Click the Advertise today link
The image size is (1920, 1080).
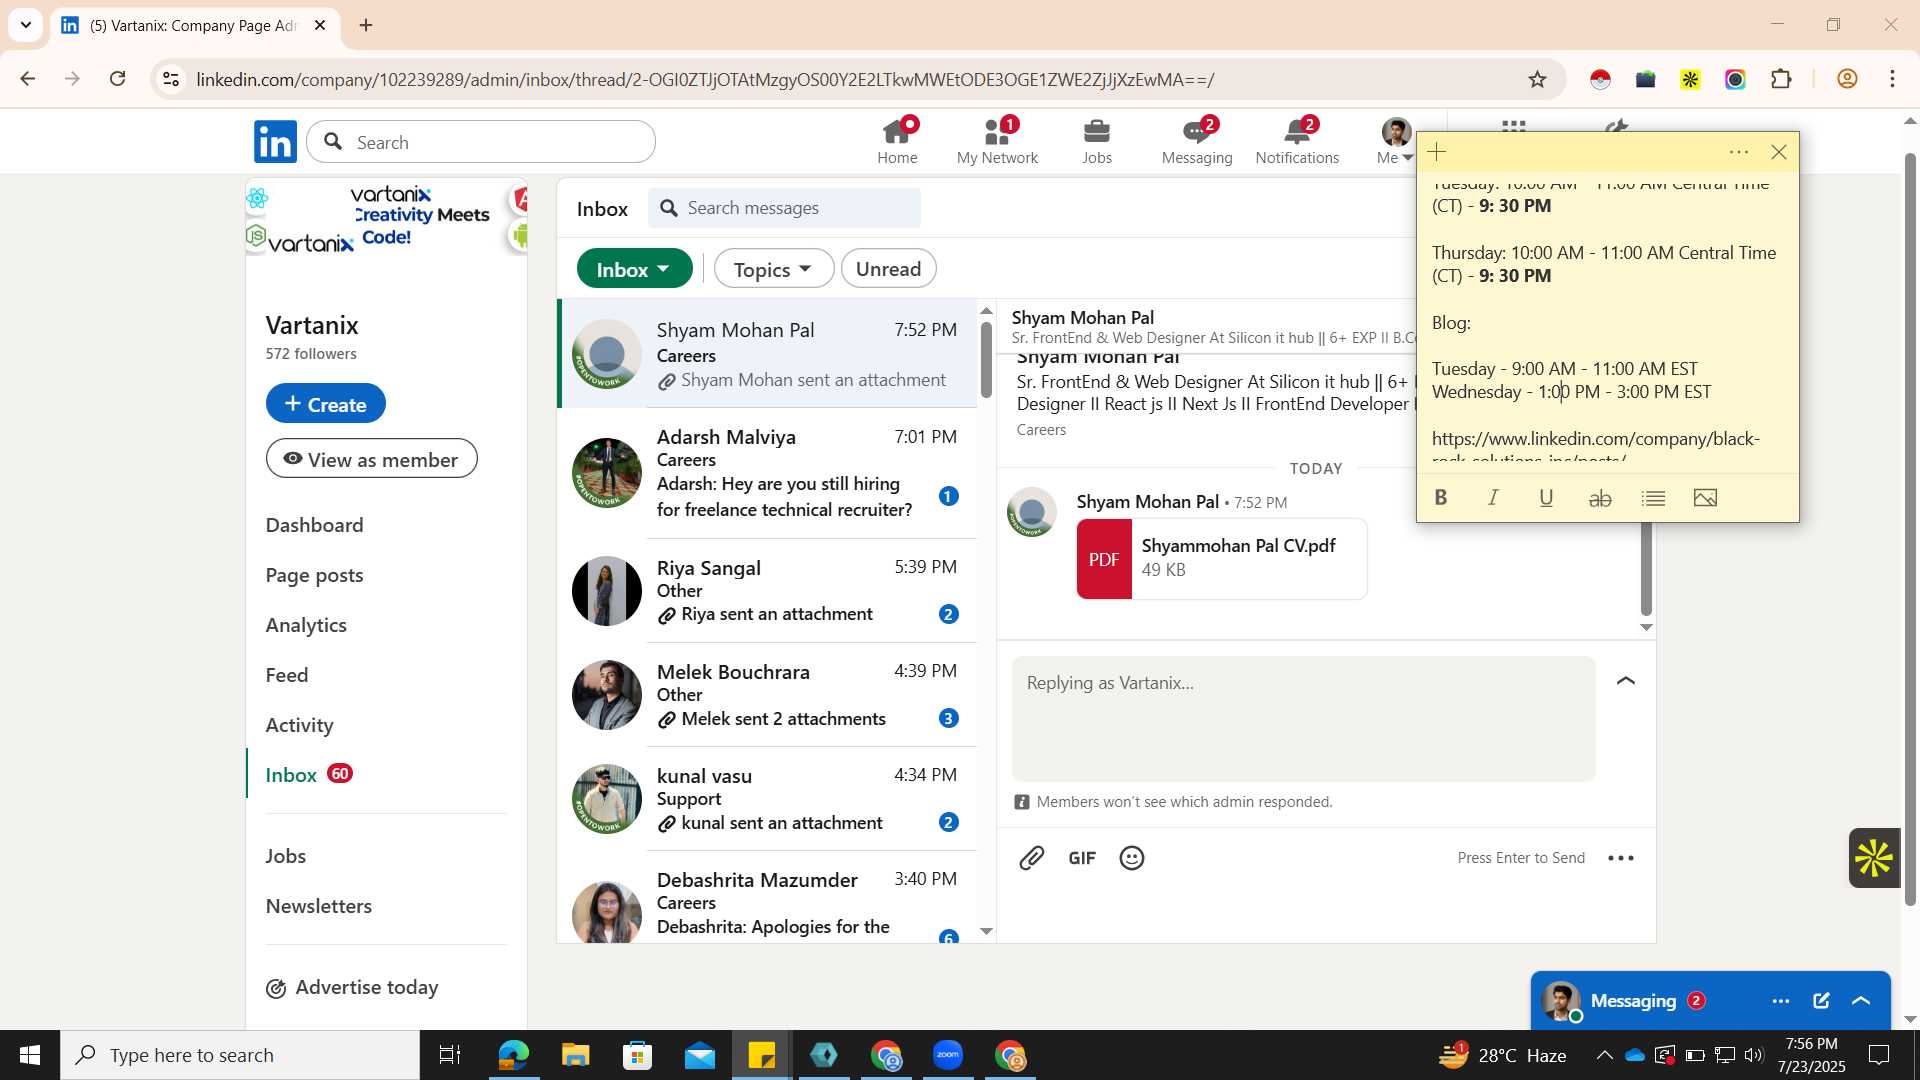click(x=352, y=988)
